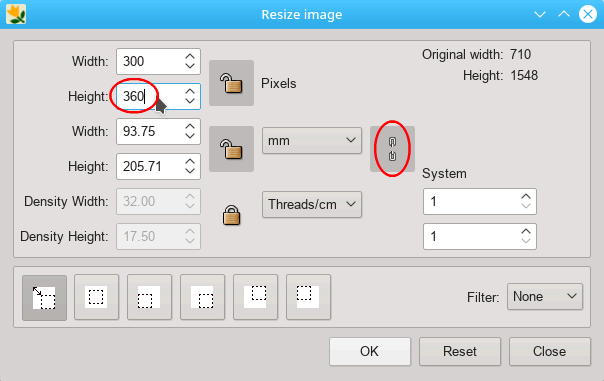This screenshot has height=381, width=604.
Task: Toggle the mm dimensions padlock
Action: tap(231, 149)
